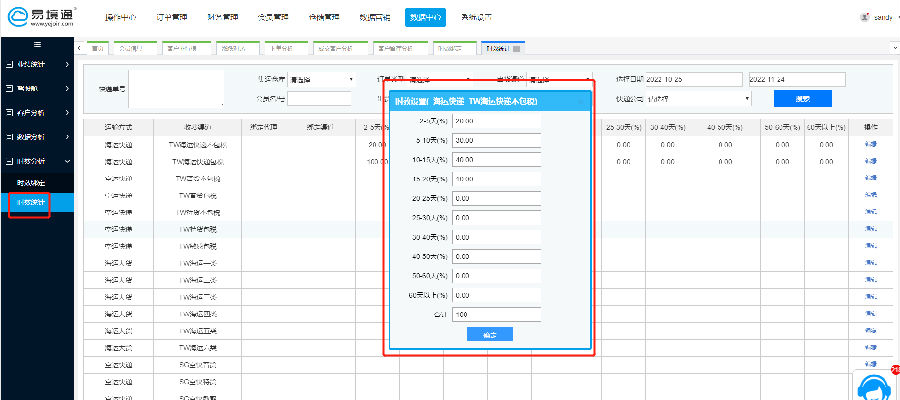The height and width of the screenshot is (400, 900).
Task: Edit the 5-10天(%) field showing 30.00
Action: (x=496, y=141)
